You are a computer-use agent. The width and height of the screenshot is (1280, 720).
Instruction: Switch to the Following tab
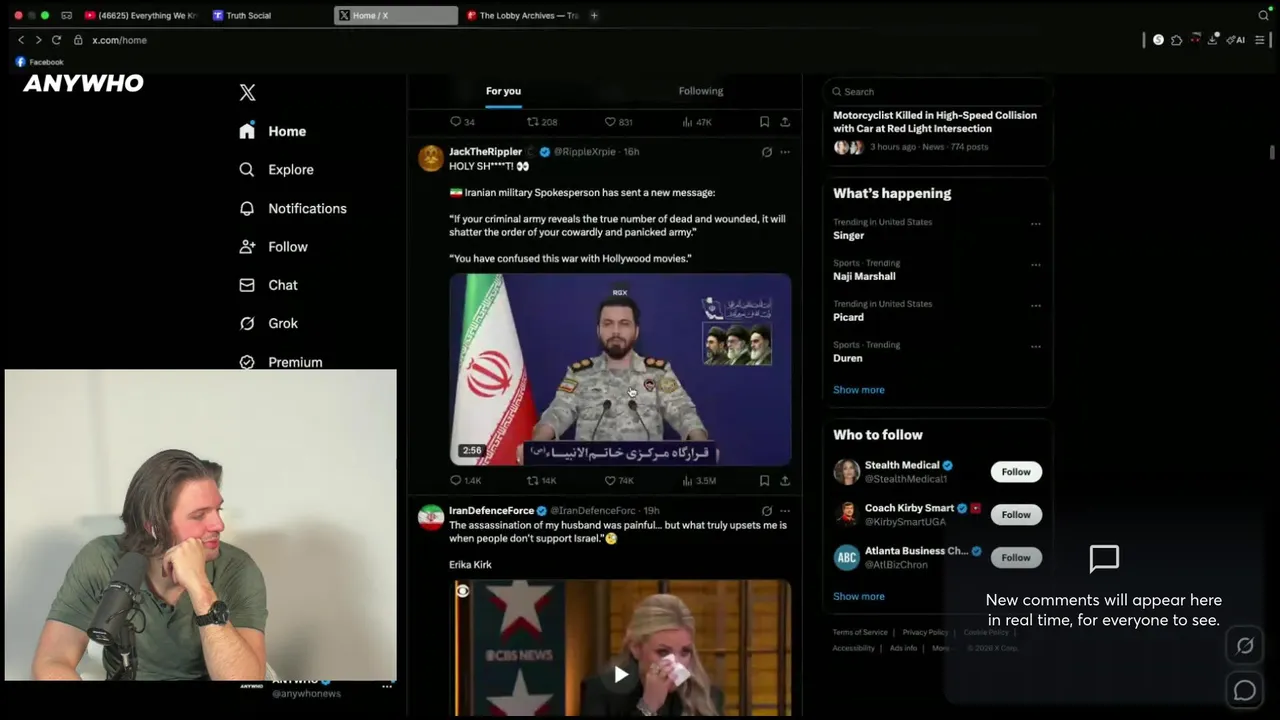[701, 91]
